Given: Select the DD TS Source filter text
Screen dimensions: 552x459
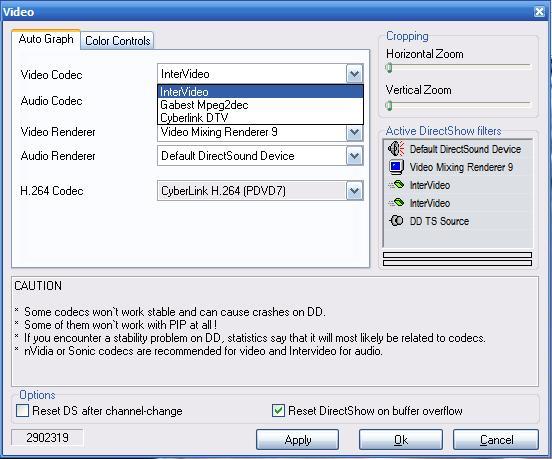Looking at the screenshot, I should (x=439, y=221).
